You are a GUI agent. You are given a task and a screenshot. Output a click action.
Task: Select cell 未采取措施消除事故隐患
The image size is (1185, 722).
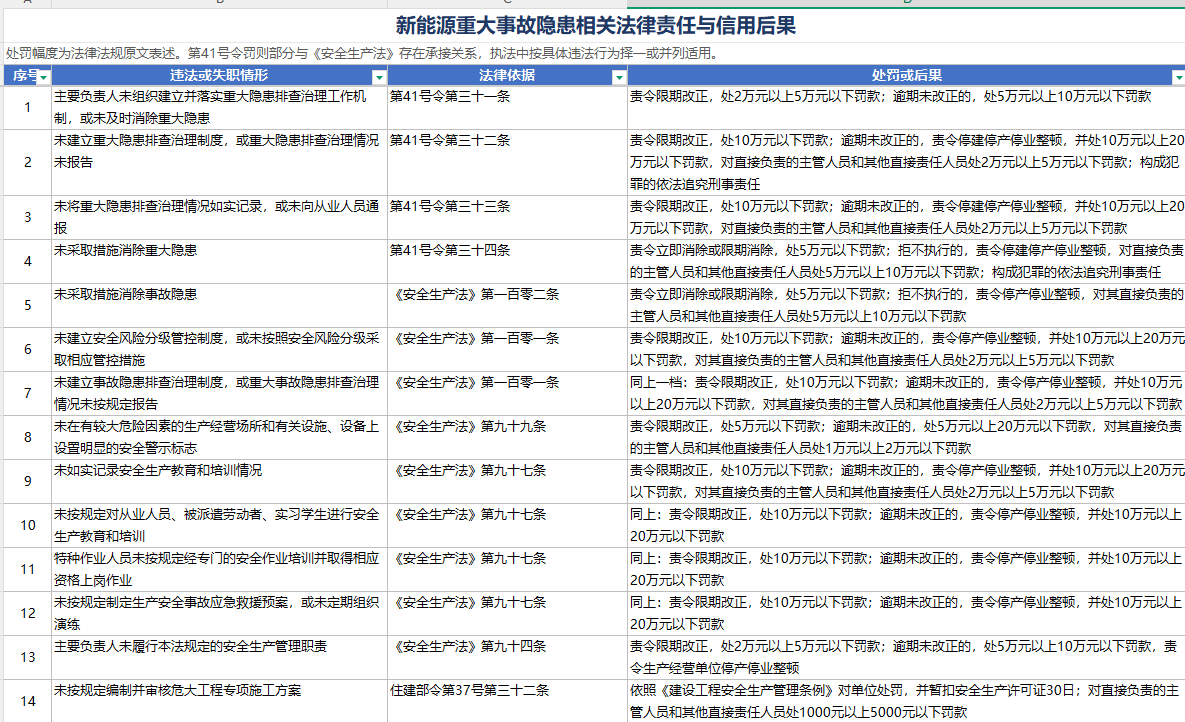[x=219, y=305]
